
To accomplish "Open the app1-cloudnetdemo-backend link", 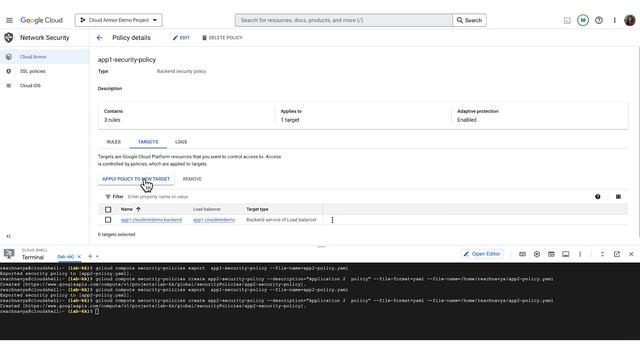I will coord(151,220).
